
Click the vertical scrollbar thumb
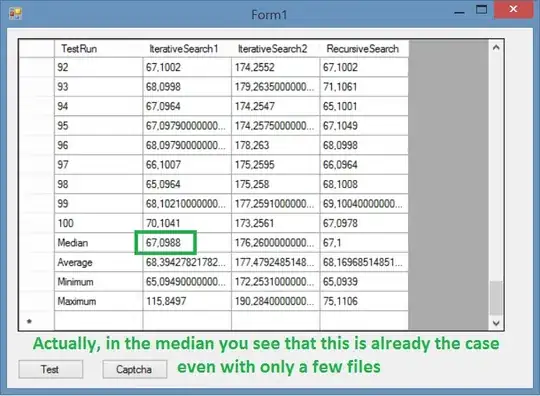coord(496,298)
